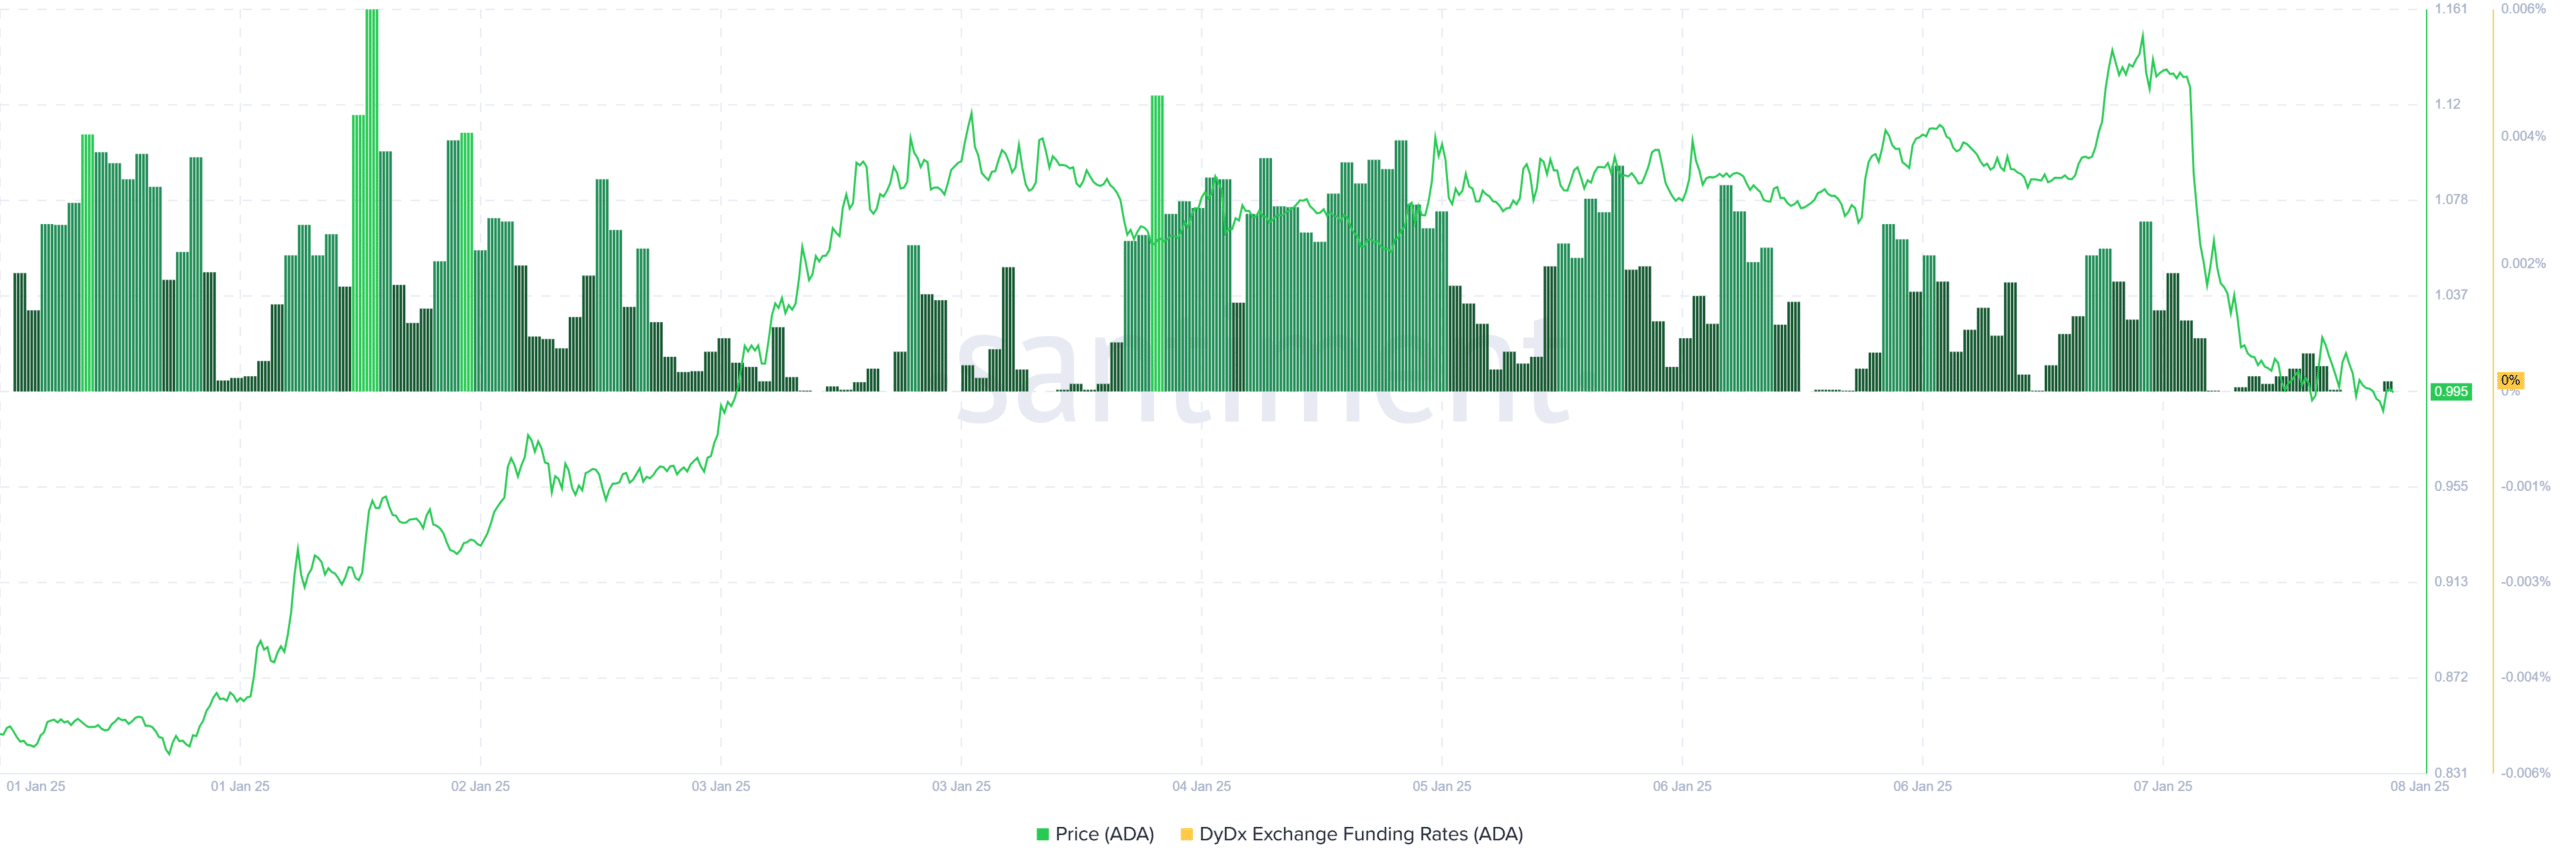Click the green Price (ADA) legend swatch
The image size is (2560, 867).
(x=1042, y=834)
